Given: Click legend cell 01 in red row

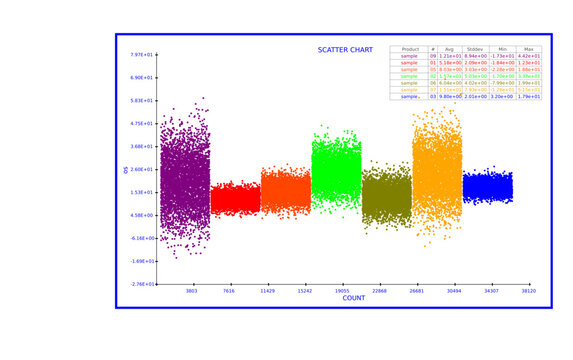Looking at the screenshot, I should tap(433, 63).
